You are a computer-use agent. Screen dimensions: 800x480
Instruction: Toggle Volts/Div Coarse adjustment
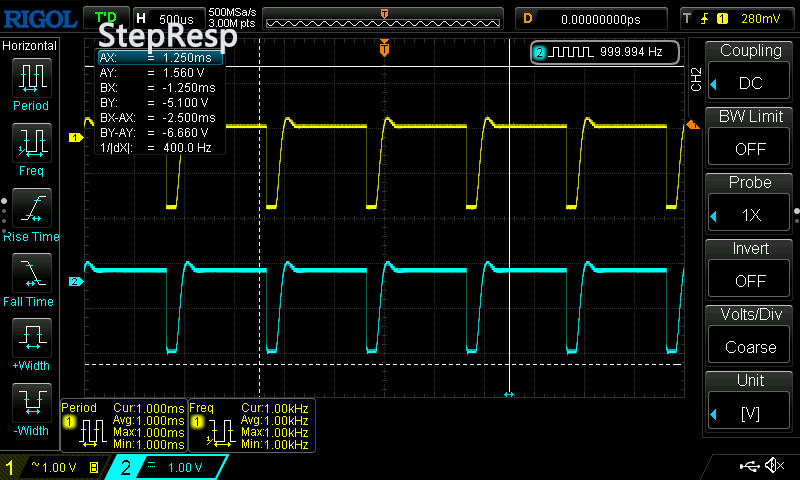(x=750, y=334)
